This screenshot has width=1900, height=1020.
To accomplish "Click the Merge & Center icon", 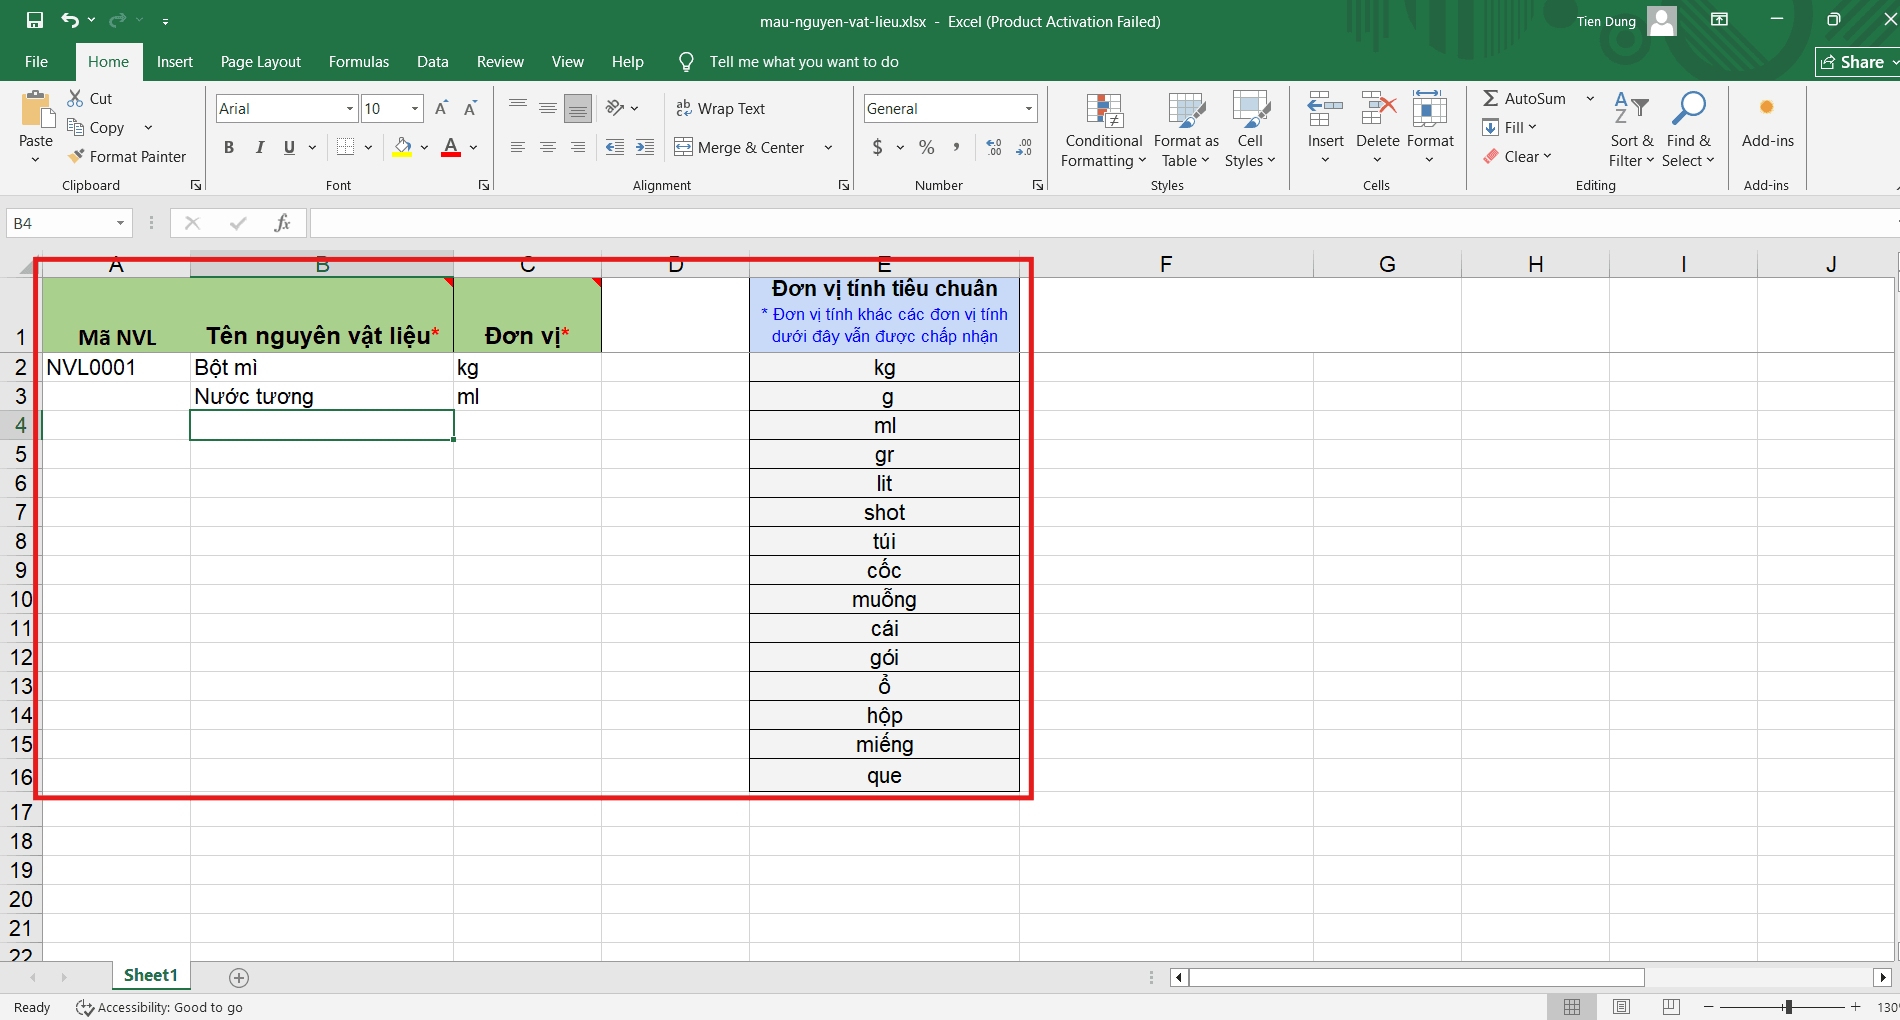I will 684,147.
